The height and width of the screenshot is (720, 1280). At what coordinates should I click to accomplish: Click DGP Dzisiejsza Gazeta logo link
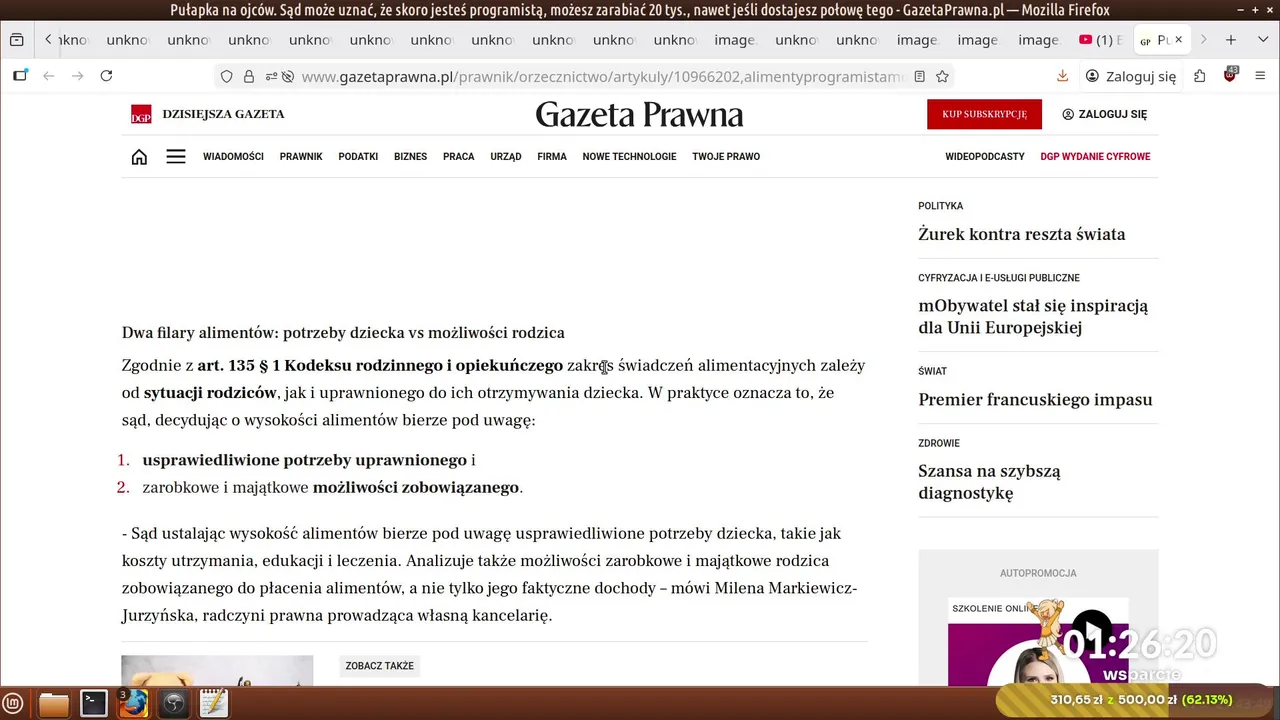pos(208,114)
